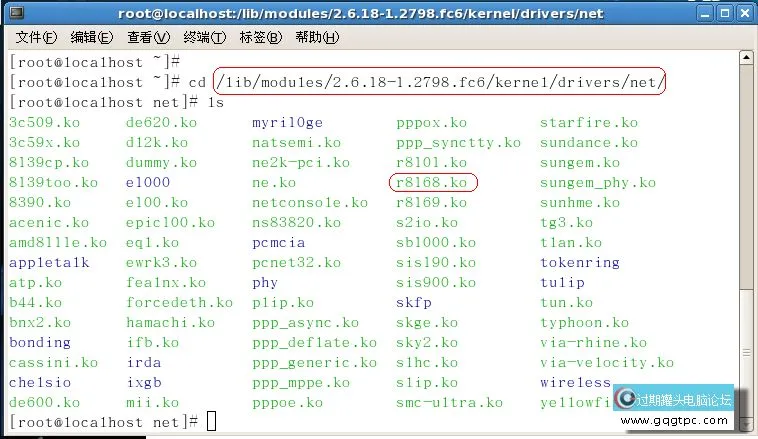
Task: Click the r8169.ko file name
Action: [431, 203]
